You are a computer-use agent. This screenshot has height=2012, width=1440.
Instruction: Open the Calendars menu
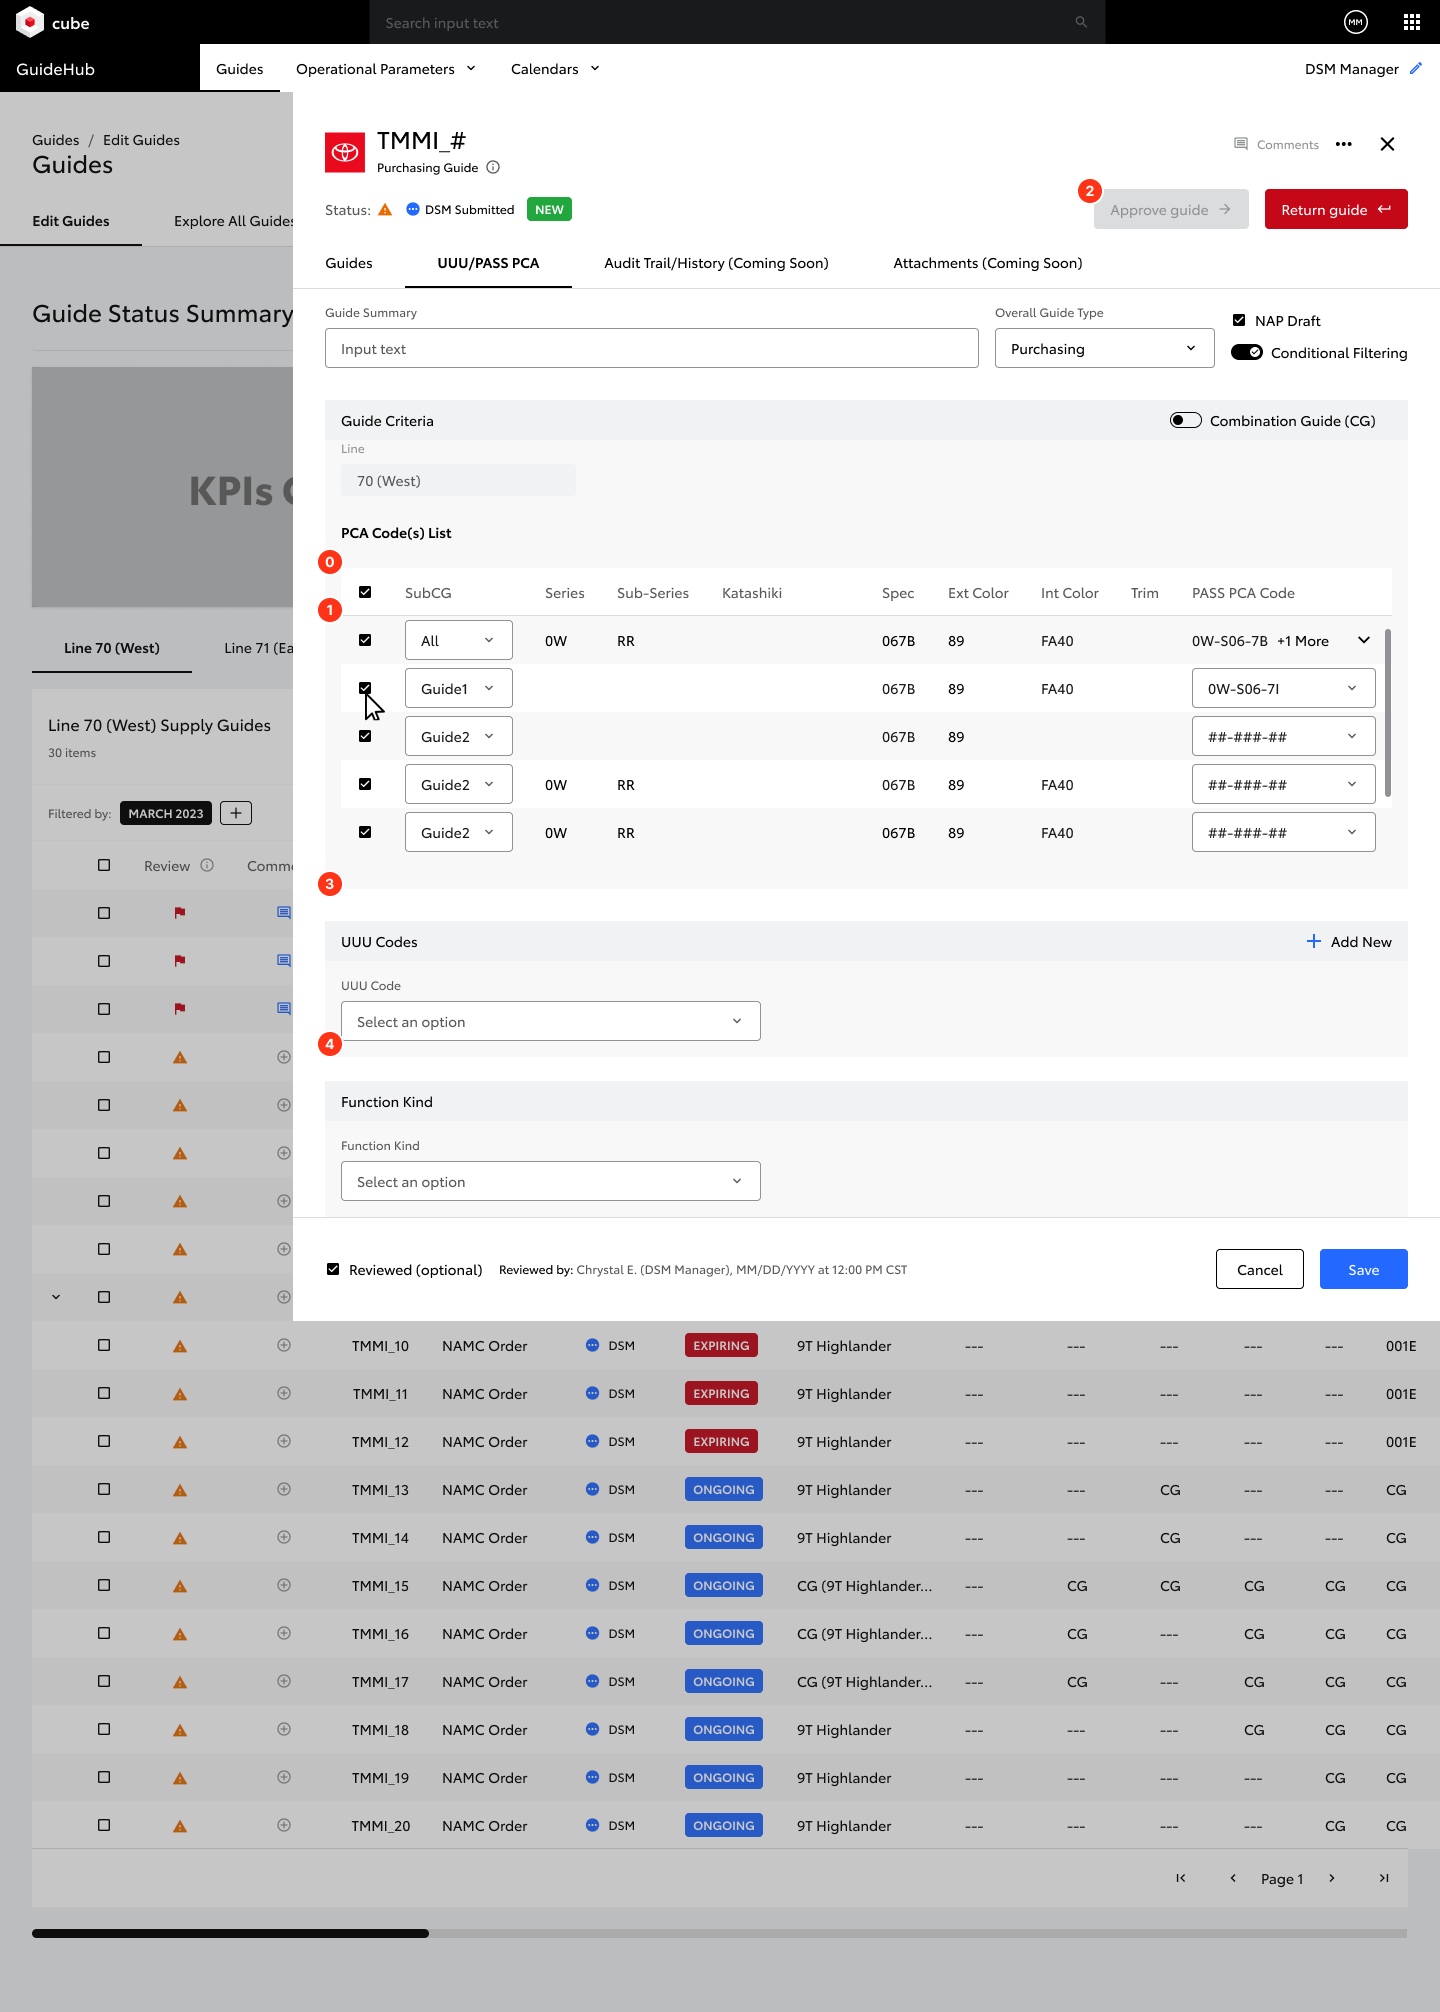point(555,68)
